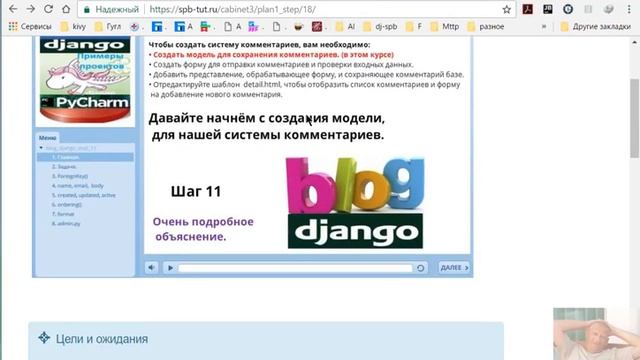Open the browser home page
The height and width of the screenshot is (360, 640).
(x=66, y=9)
